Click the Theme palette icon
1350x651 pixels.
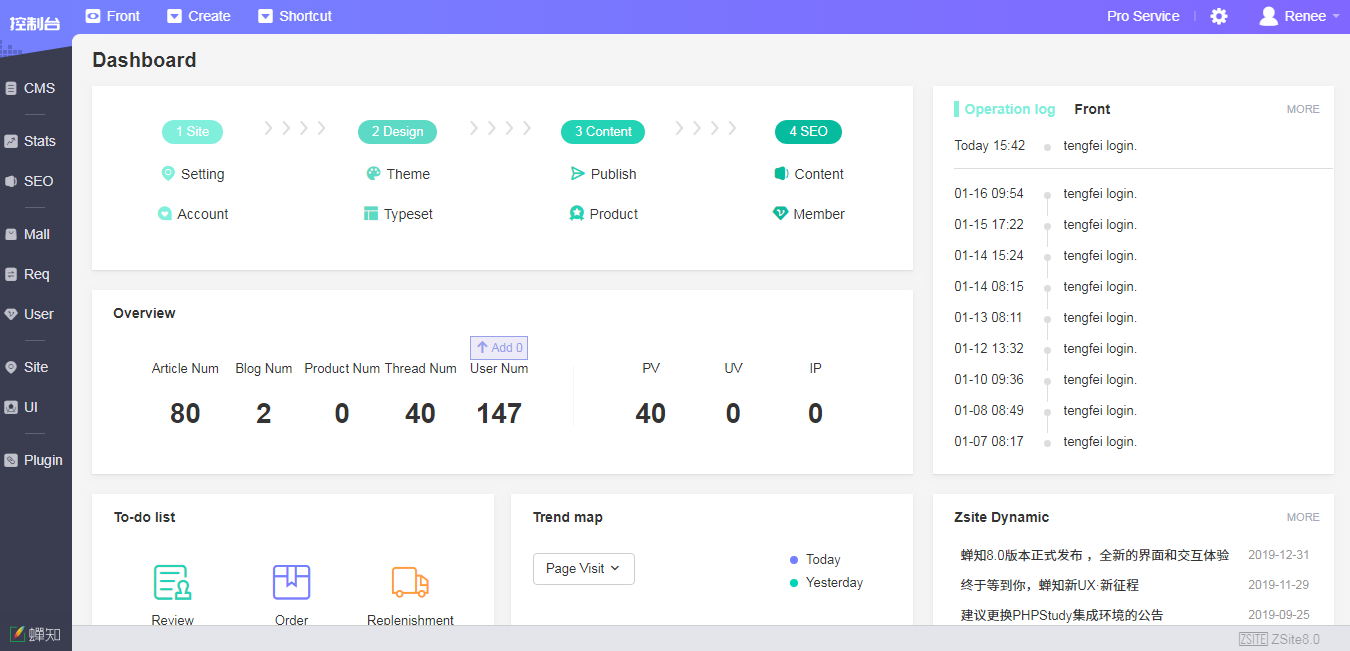click(x=373, y=174)
